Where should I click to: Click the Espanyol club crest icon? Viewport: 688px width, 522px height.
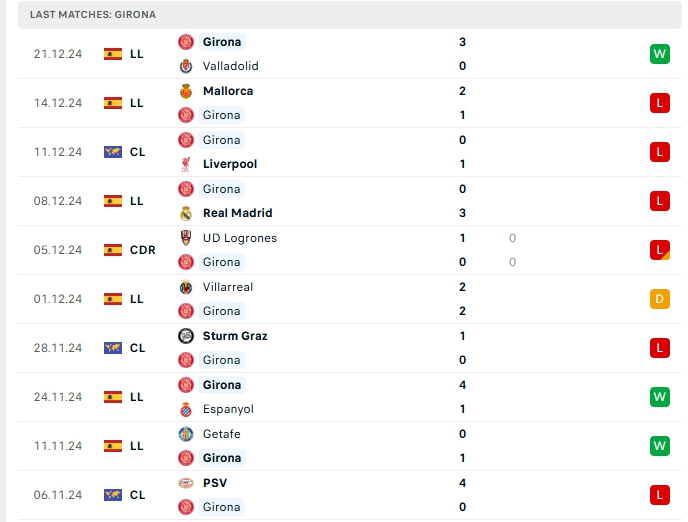(x=185, y=409)
